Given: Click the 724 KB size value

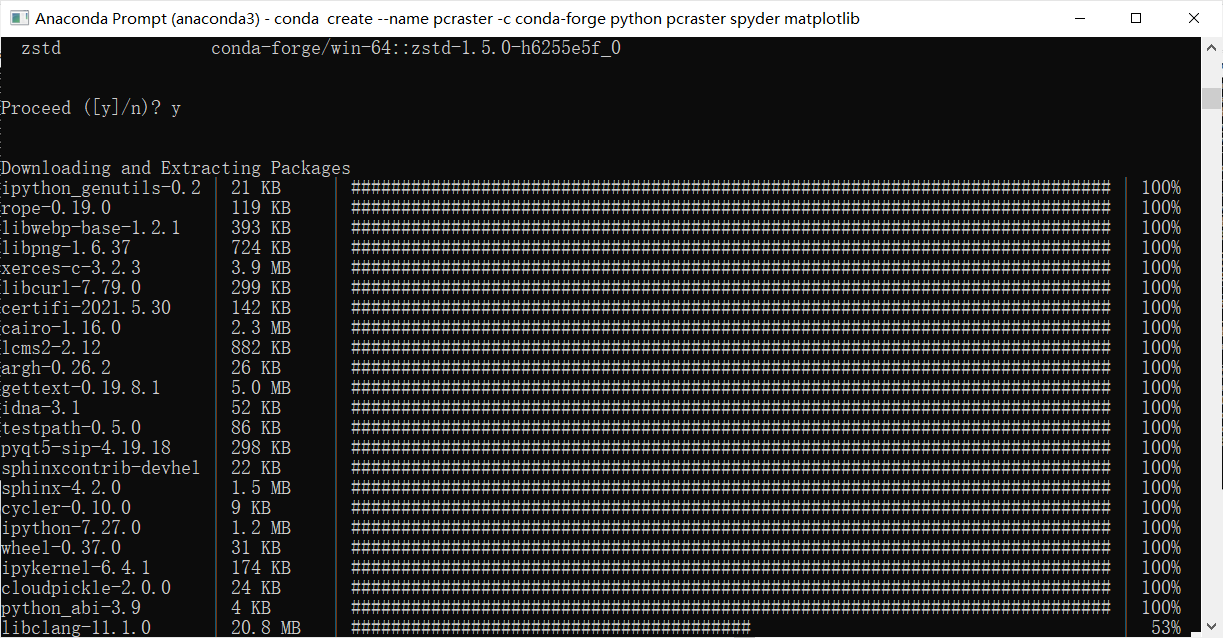Looking at the screenshot, I should tap(261, 248).
